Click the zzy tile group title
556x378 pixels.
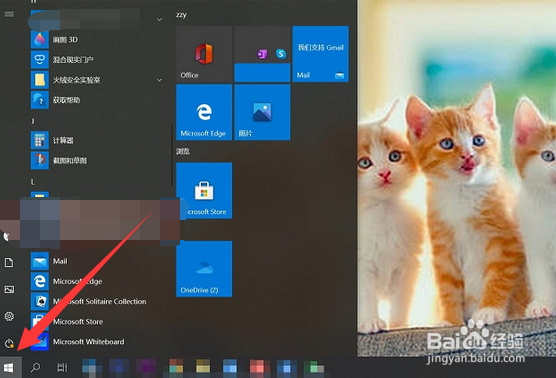(x=181, y=15)
